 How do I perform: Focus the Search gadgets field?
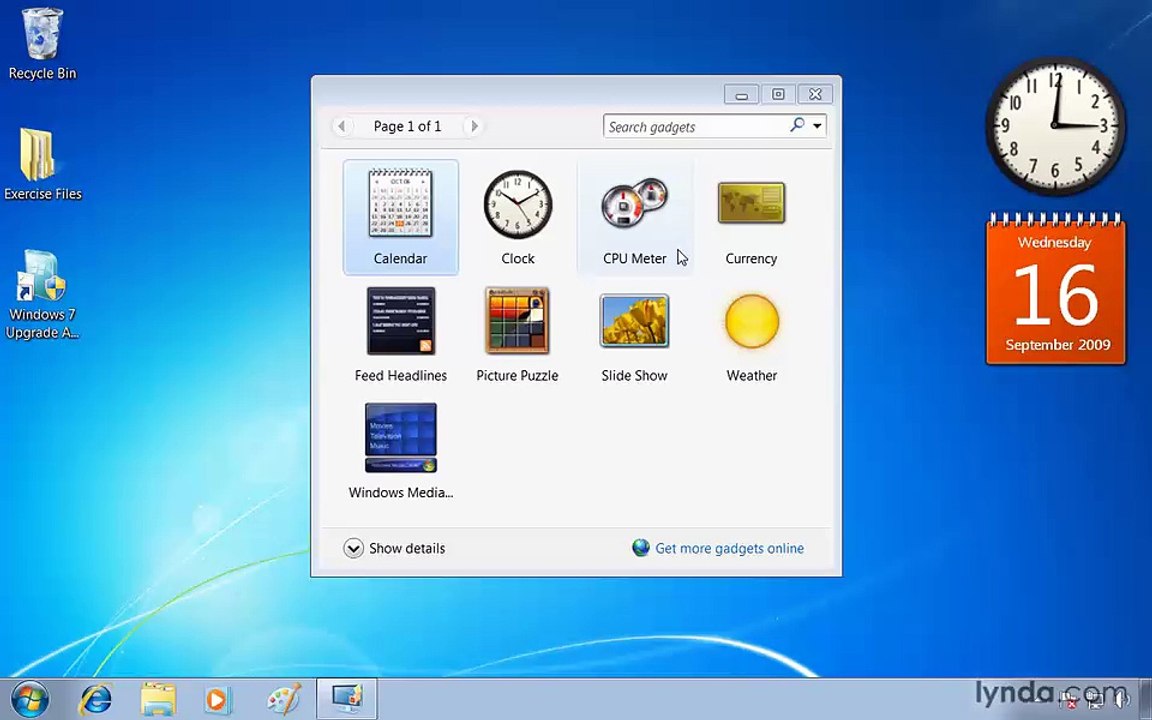pyautogui.click(x=696, y=126)
